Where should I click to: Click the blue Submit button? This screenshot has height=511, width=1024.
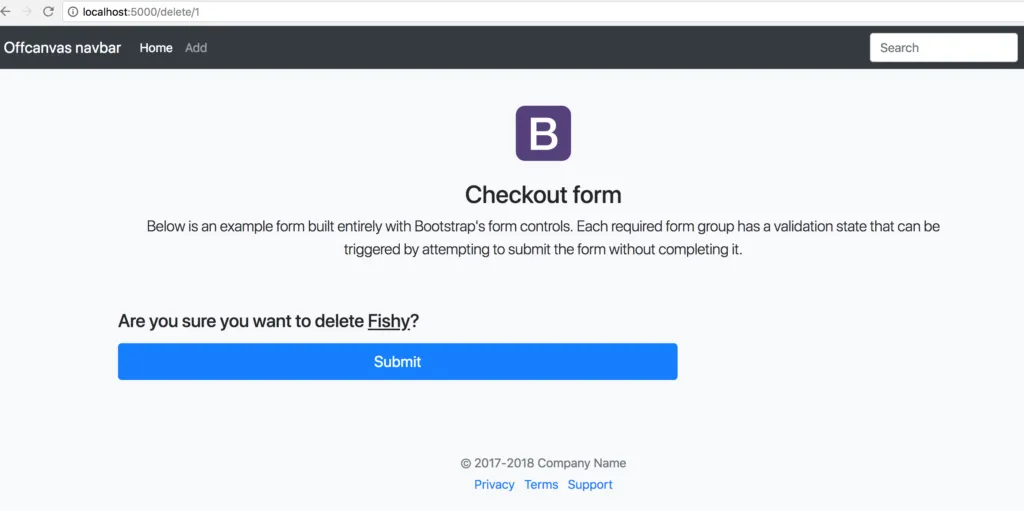(398, 361)
